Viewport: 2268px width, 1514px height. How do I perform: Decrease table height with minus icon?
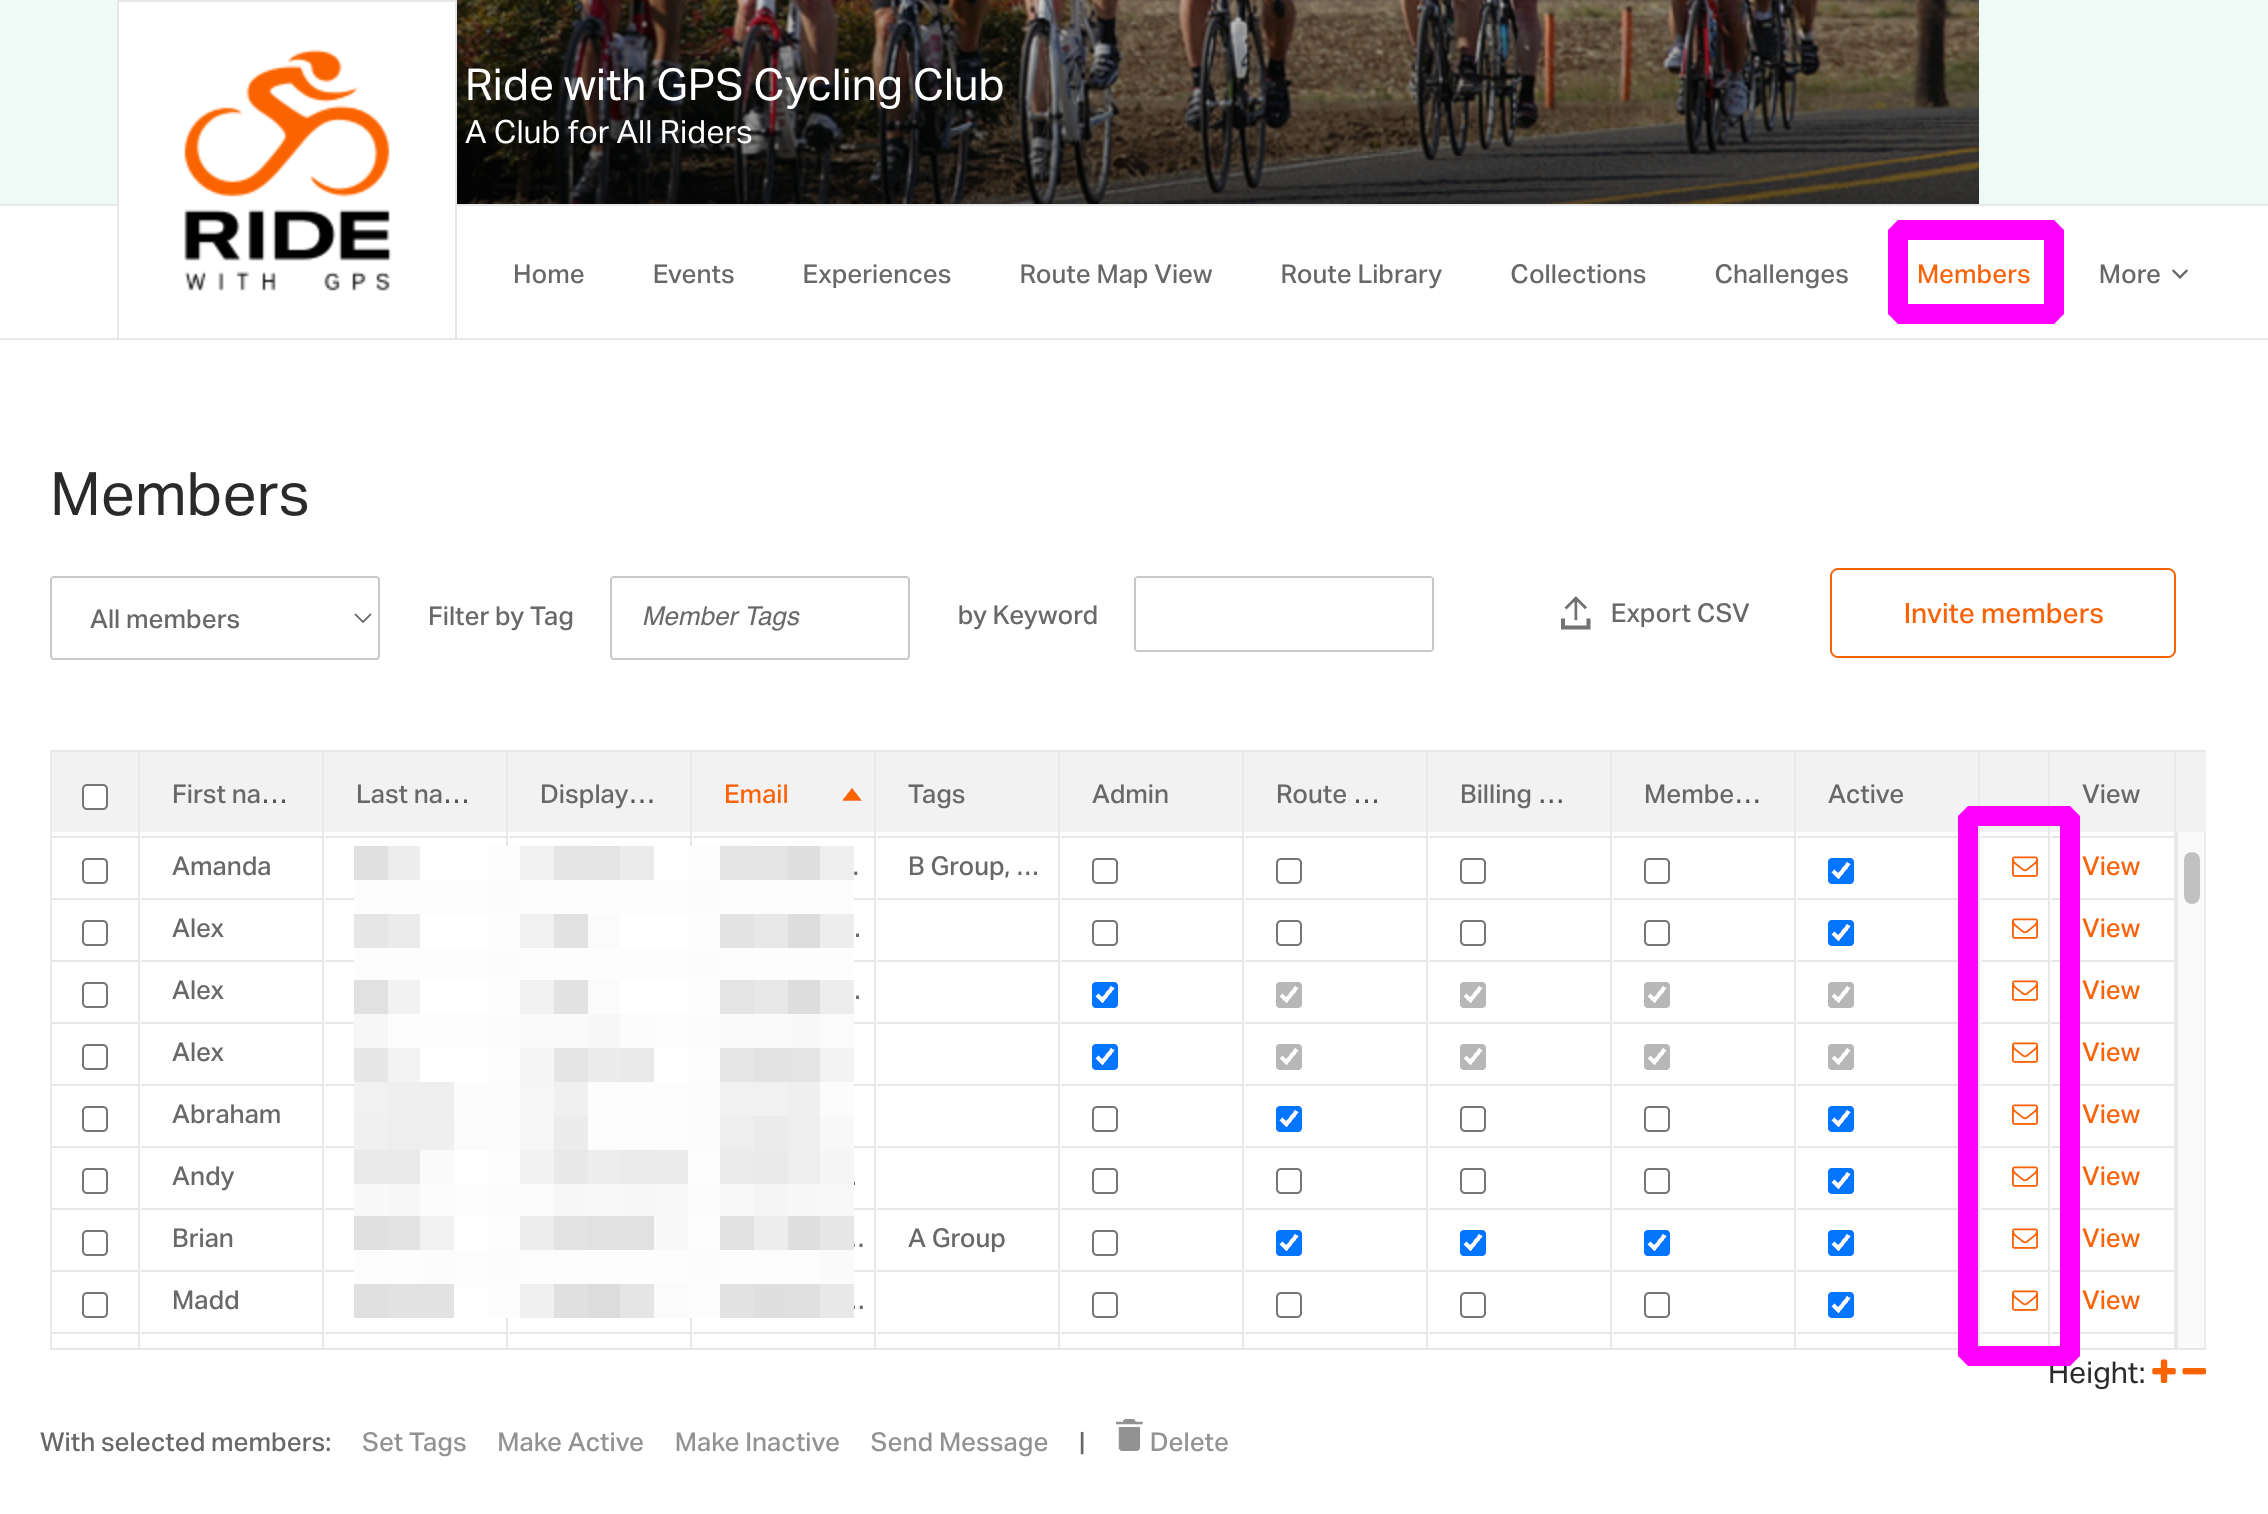pyautogui.click(x=2194, y=1372)
